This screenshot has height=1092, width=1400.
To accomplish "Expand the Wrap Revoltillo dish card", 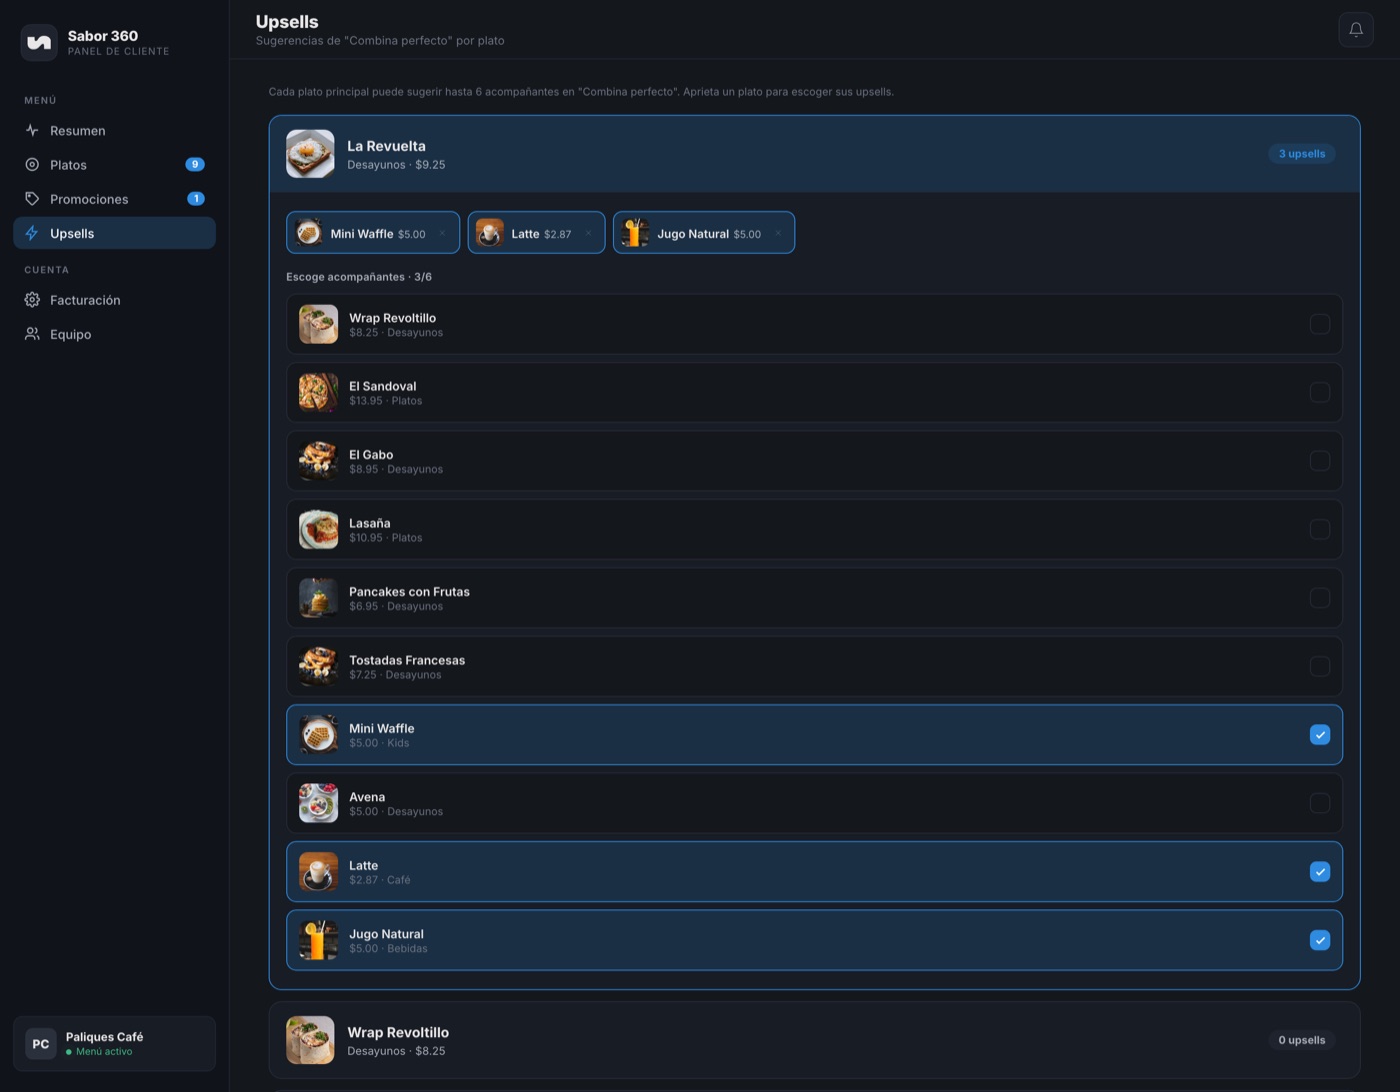I will pos(814,1040).
